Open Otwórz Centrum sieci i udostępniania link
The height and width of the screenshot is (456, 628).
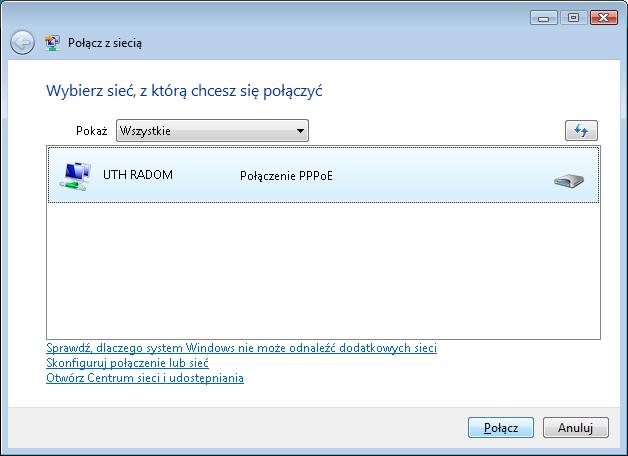click(x=145, y=378)
